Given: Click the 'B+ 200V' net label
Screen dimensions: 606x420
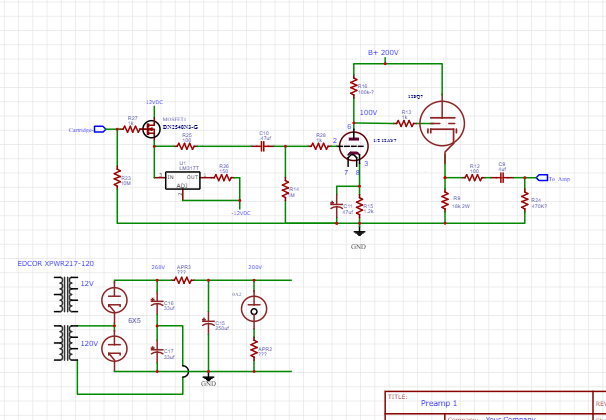Looking at the screenshot, I should click(383, 53).
